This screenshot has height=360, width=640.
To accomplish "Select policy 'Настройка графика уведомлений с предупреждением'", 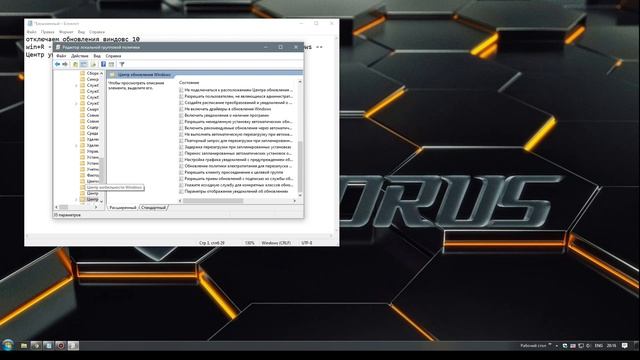I will pyautogui.click(x=236, y=160).
